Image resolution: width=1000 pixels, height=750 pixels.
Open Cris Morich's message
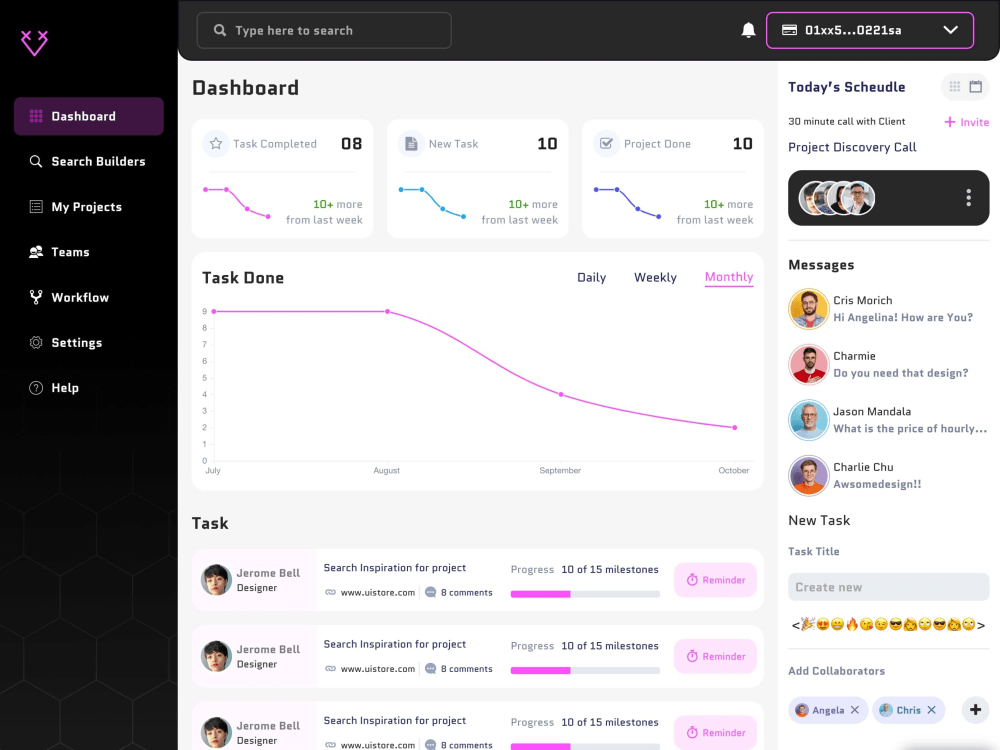(x=888, y=309)
